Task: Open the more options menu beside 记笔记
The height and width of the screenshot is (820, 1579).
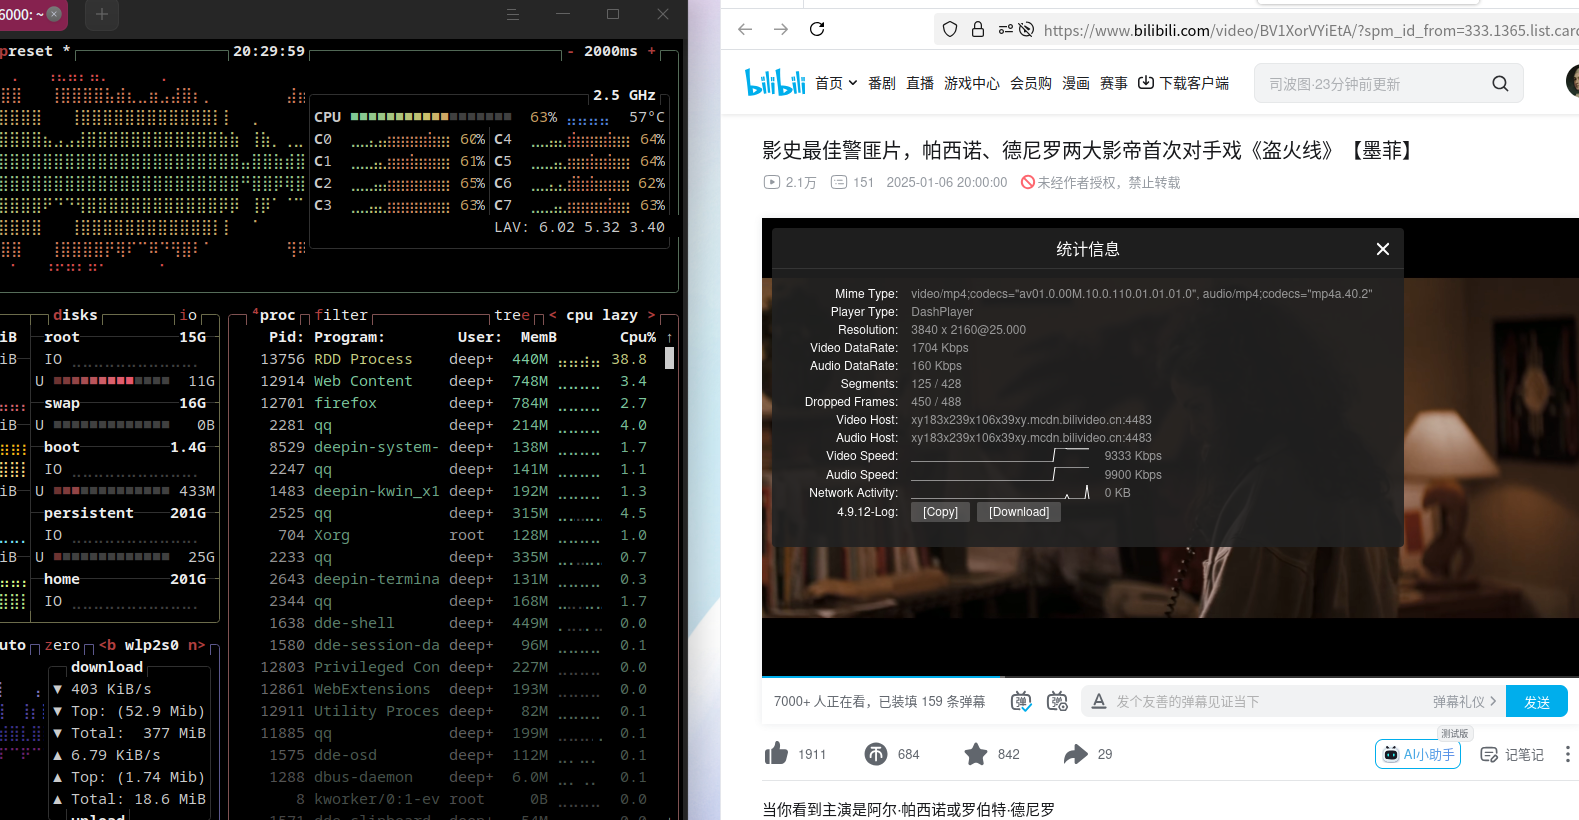Action: (1567, 754)
